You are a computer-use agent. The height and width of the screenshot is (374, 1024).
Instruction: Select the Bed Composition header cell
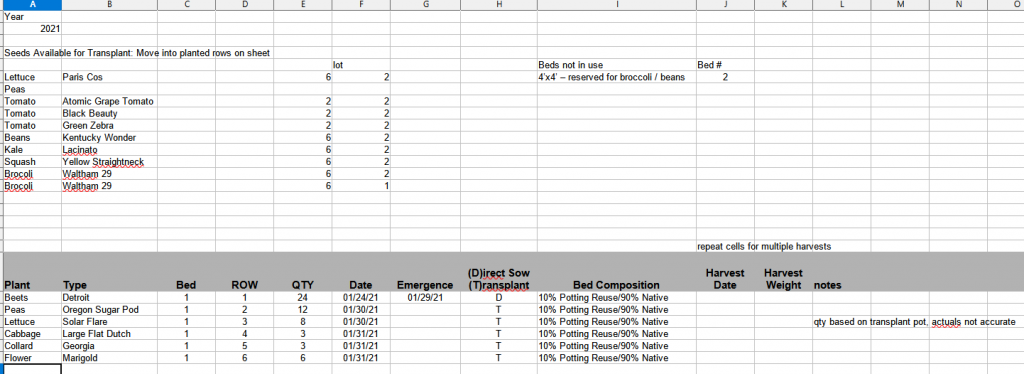(x=616, y=278)
